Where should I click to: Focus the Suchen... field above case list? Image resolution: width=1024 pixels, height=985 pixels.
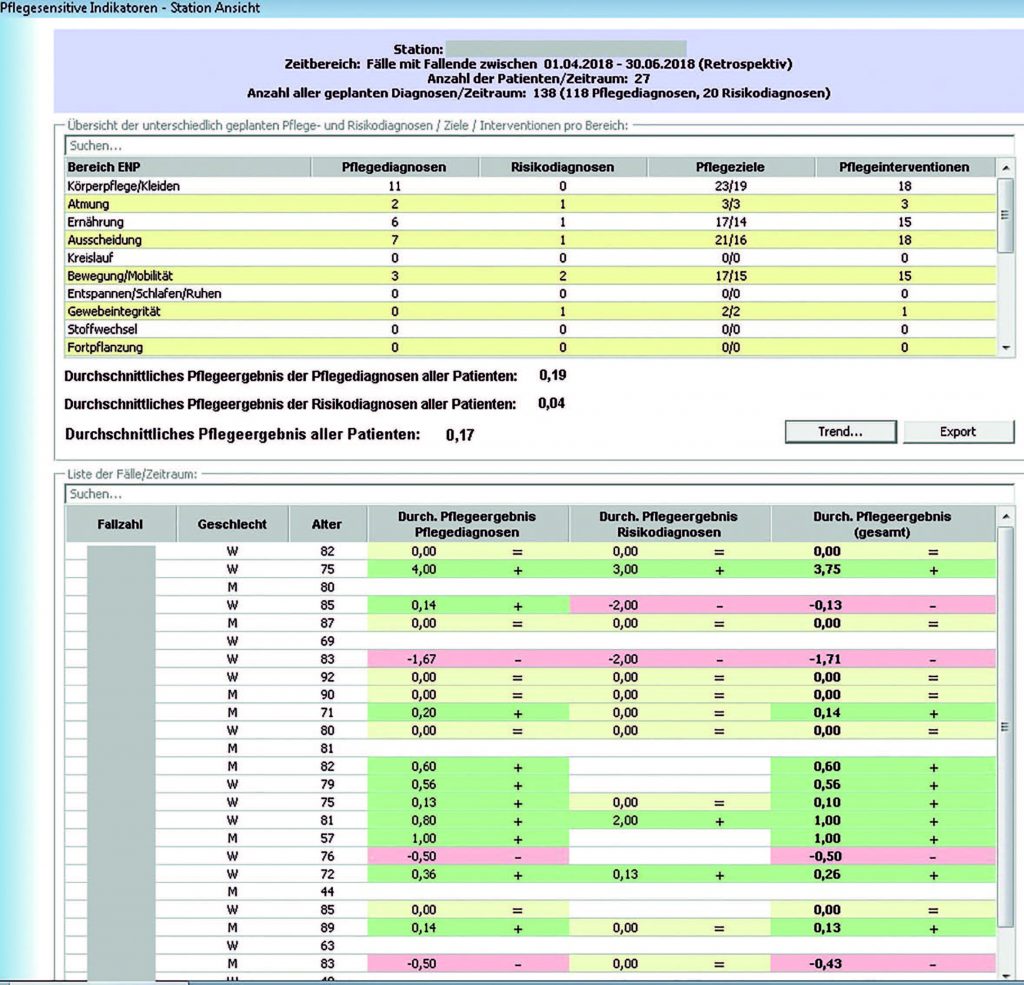coord(539,494)
